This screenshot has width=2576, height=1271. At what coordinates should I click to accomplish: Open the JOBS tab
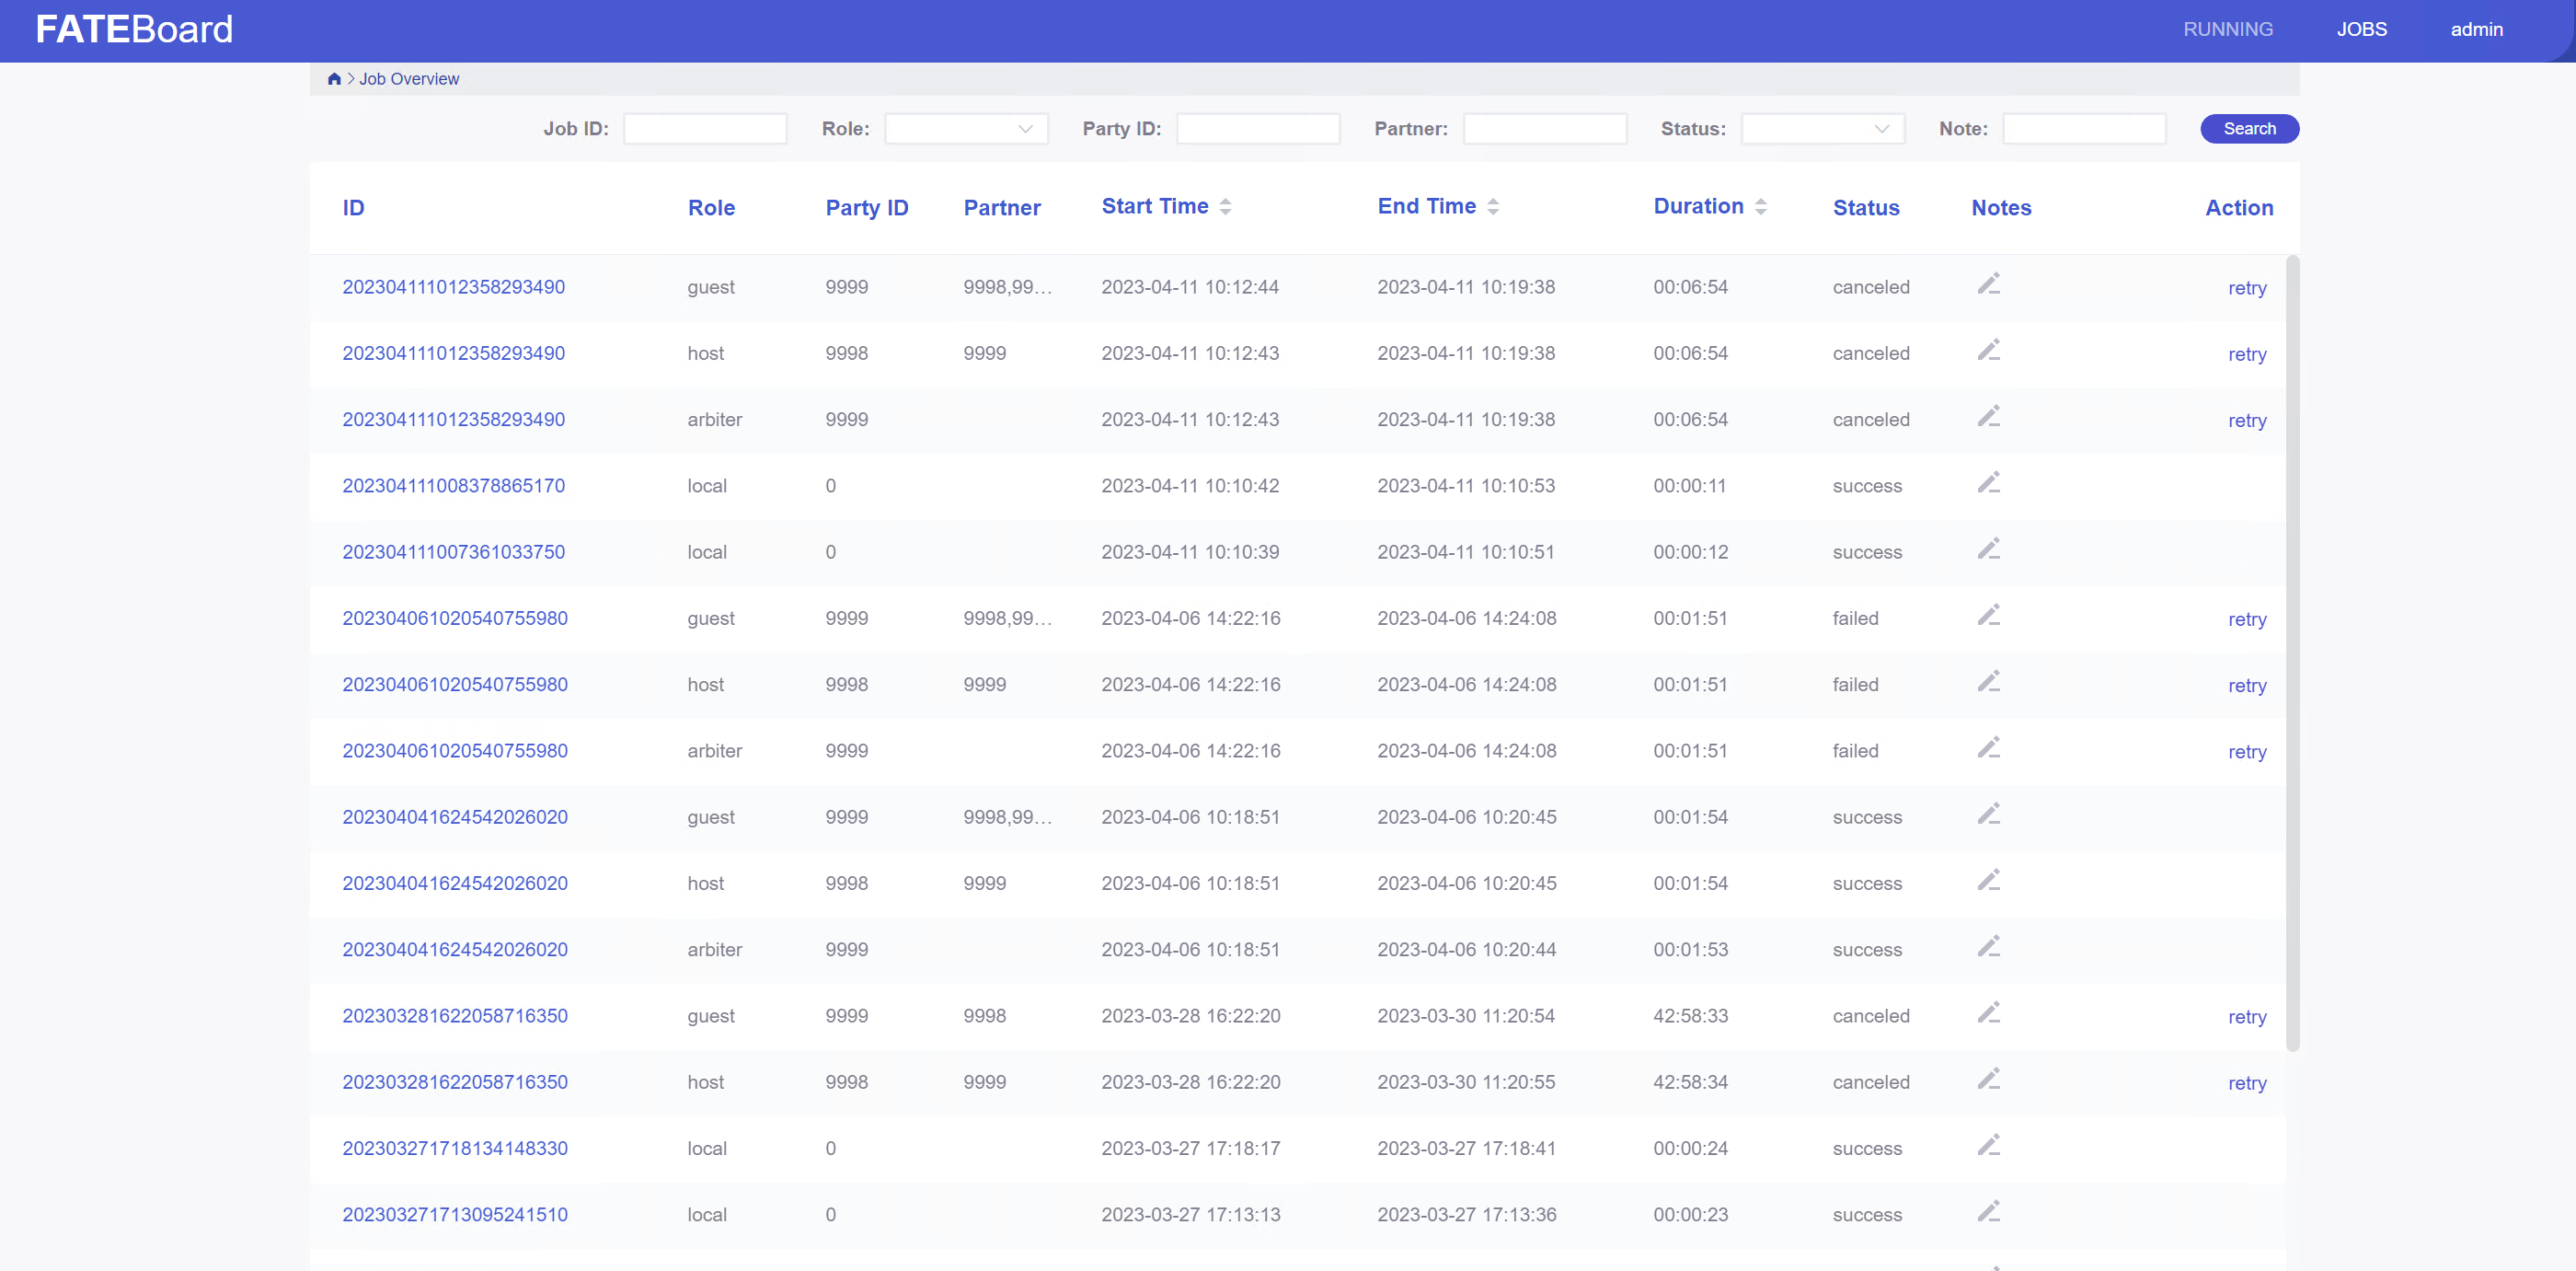[2361, 30]
